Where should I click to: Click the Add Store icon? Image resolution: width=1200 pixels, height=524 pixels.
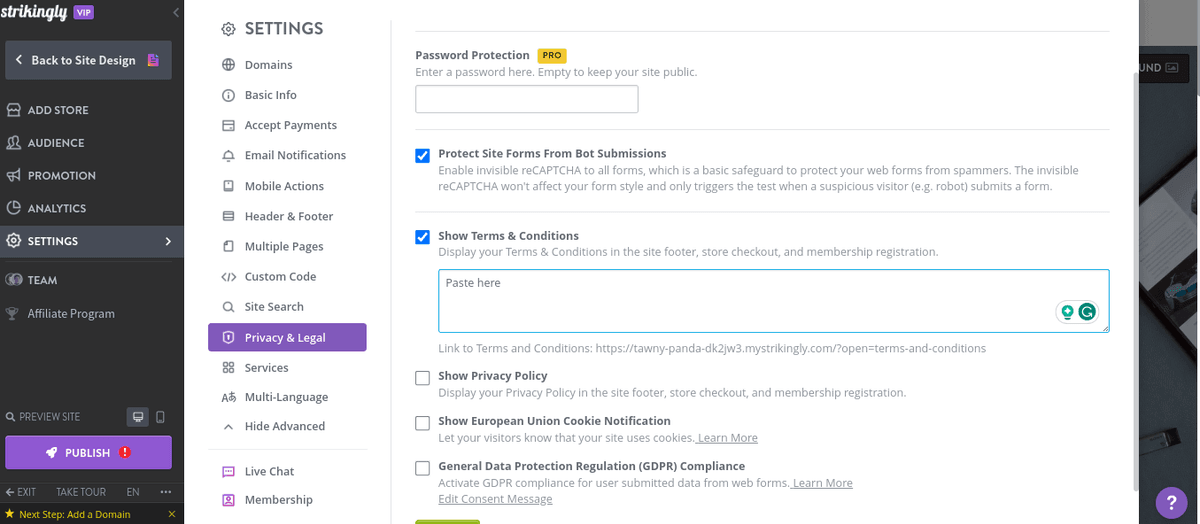[14, 110]
